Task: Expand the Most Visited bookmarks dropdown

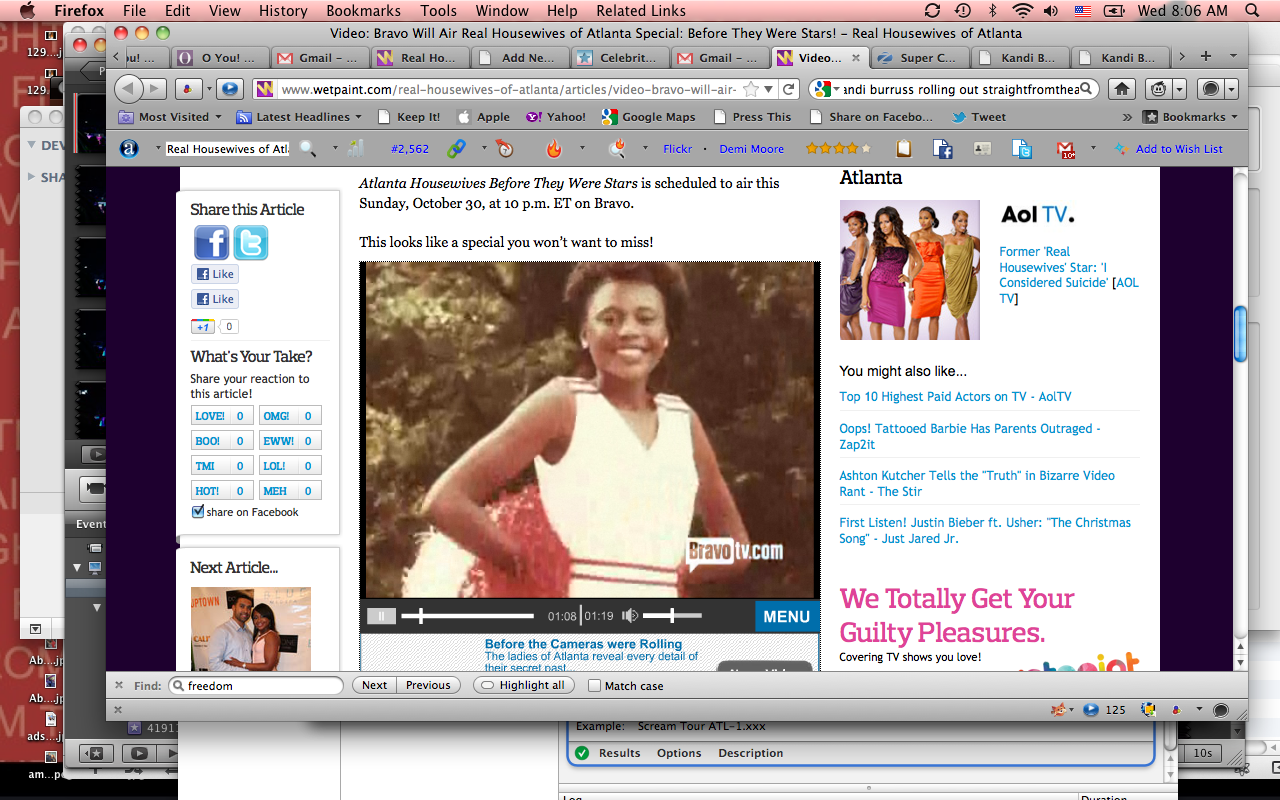Action: click(172, 117)
